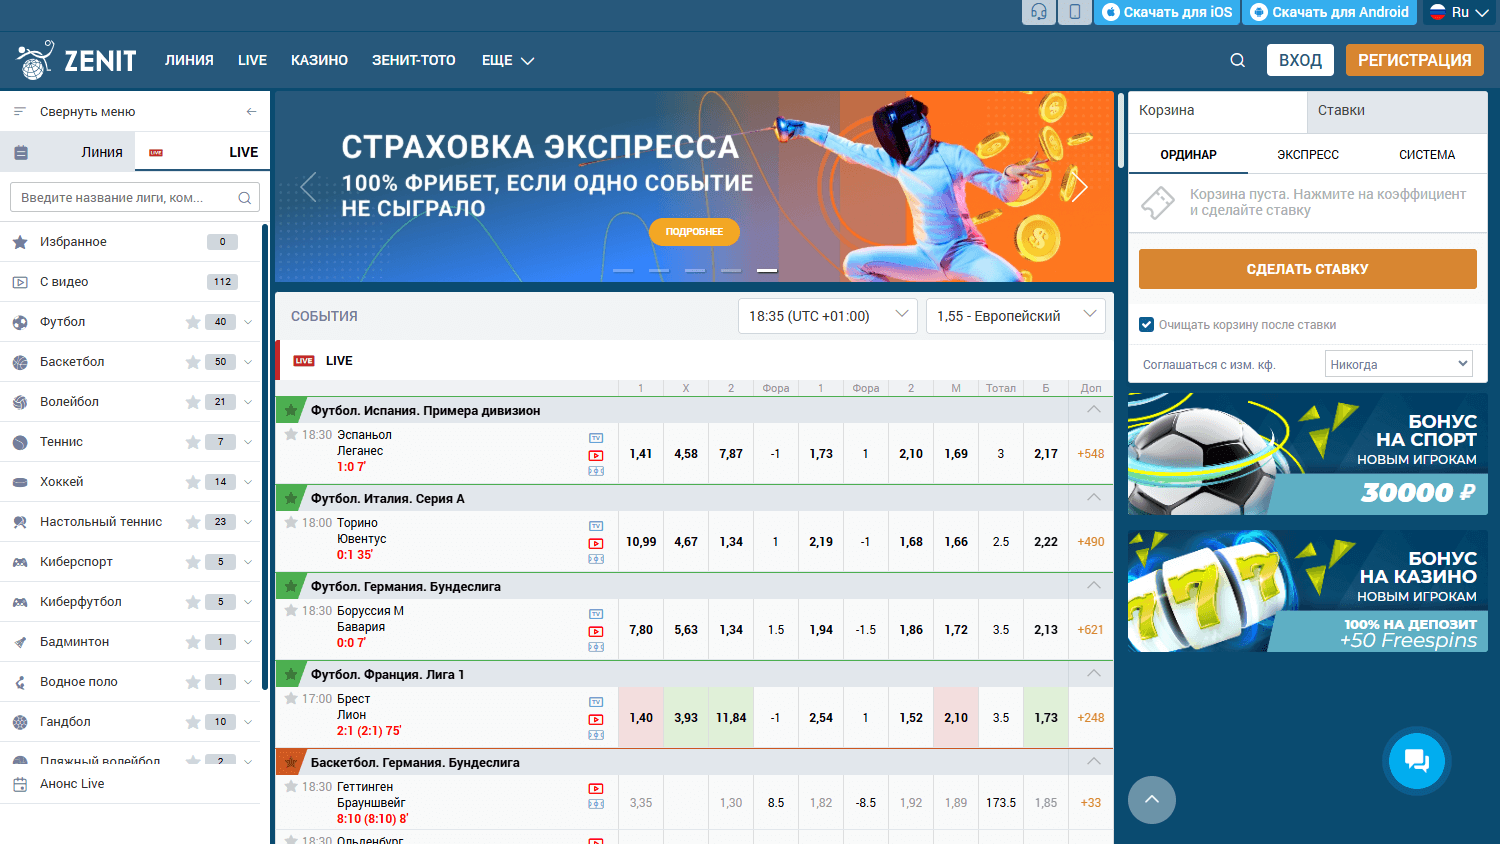Viewport: 1500px width, 844px height.
Task: Click Download for iOS button
Action: point(1167,12)
